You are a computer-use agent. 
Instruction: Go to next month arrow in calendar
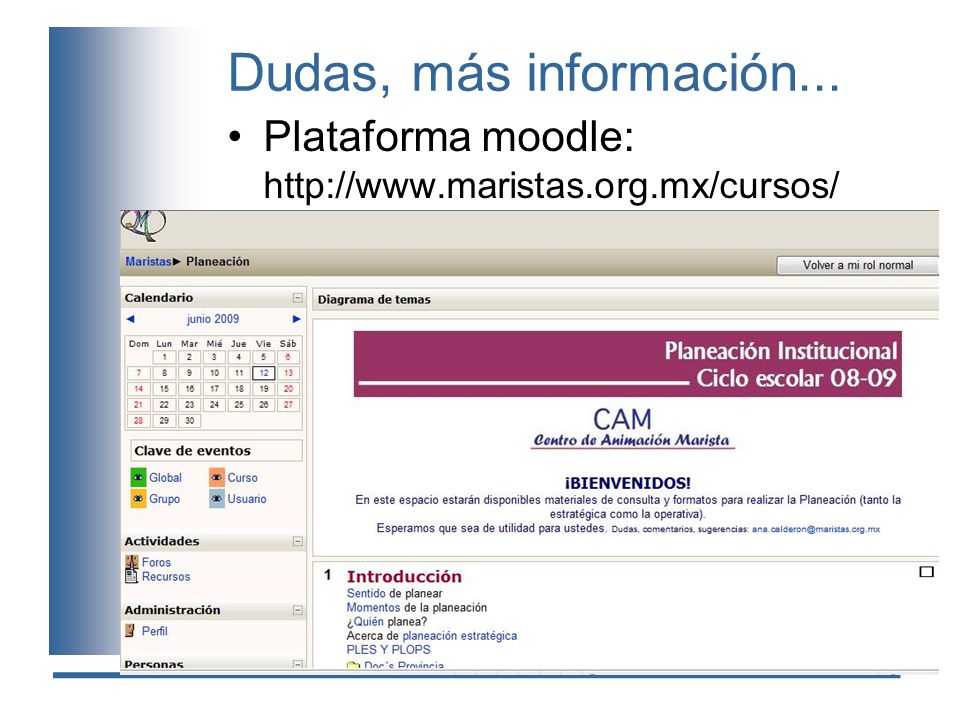(296, 319)
